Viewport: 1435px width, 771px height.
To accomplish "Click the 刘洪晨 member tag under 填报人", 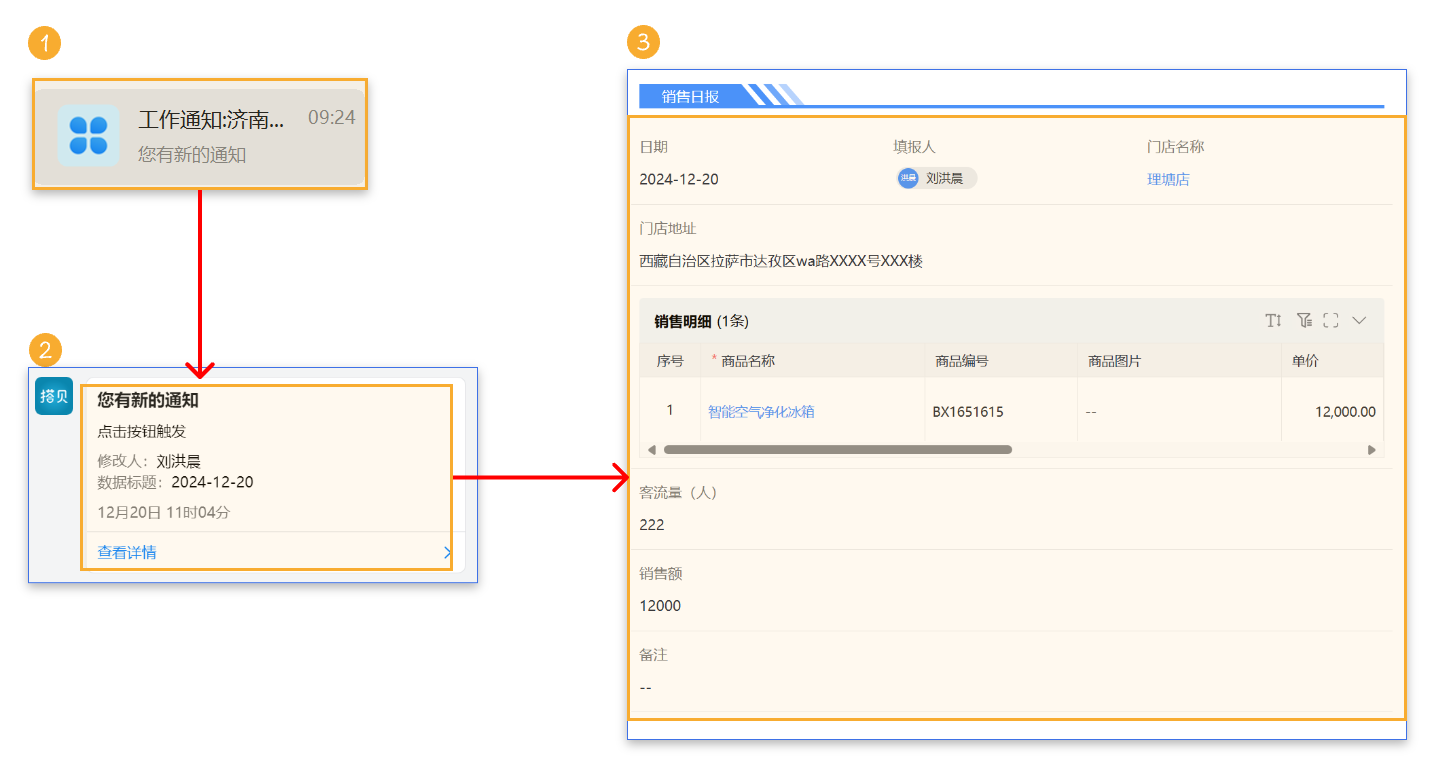I will coord(943,178).
